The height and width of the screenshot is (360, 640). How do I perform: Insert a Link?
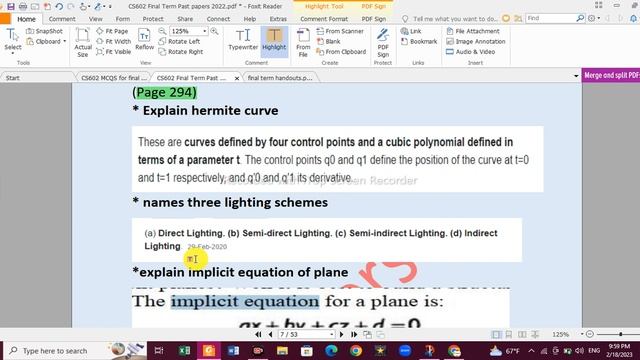tap(411, 31)
